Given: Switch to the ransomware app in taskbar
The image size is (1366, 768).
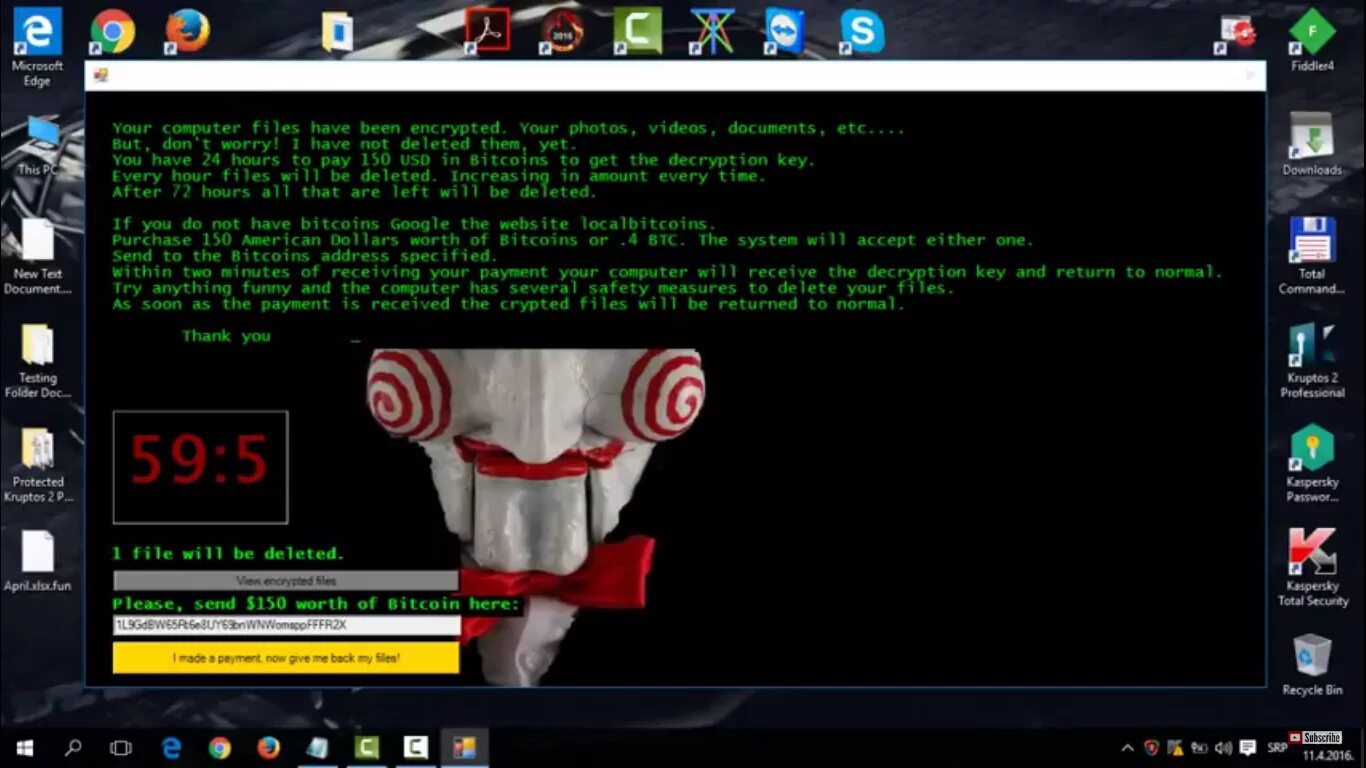Looking at the screenshot, I should pyautogui.click(x=465, y=748).
